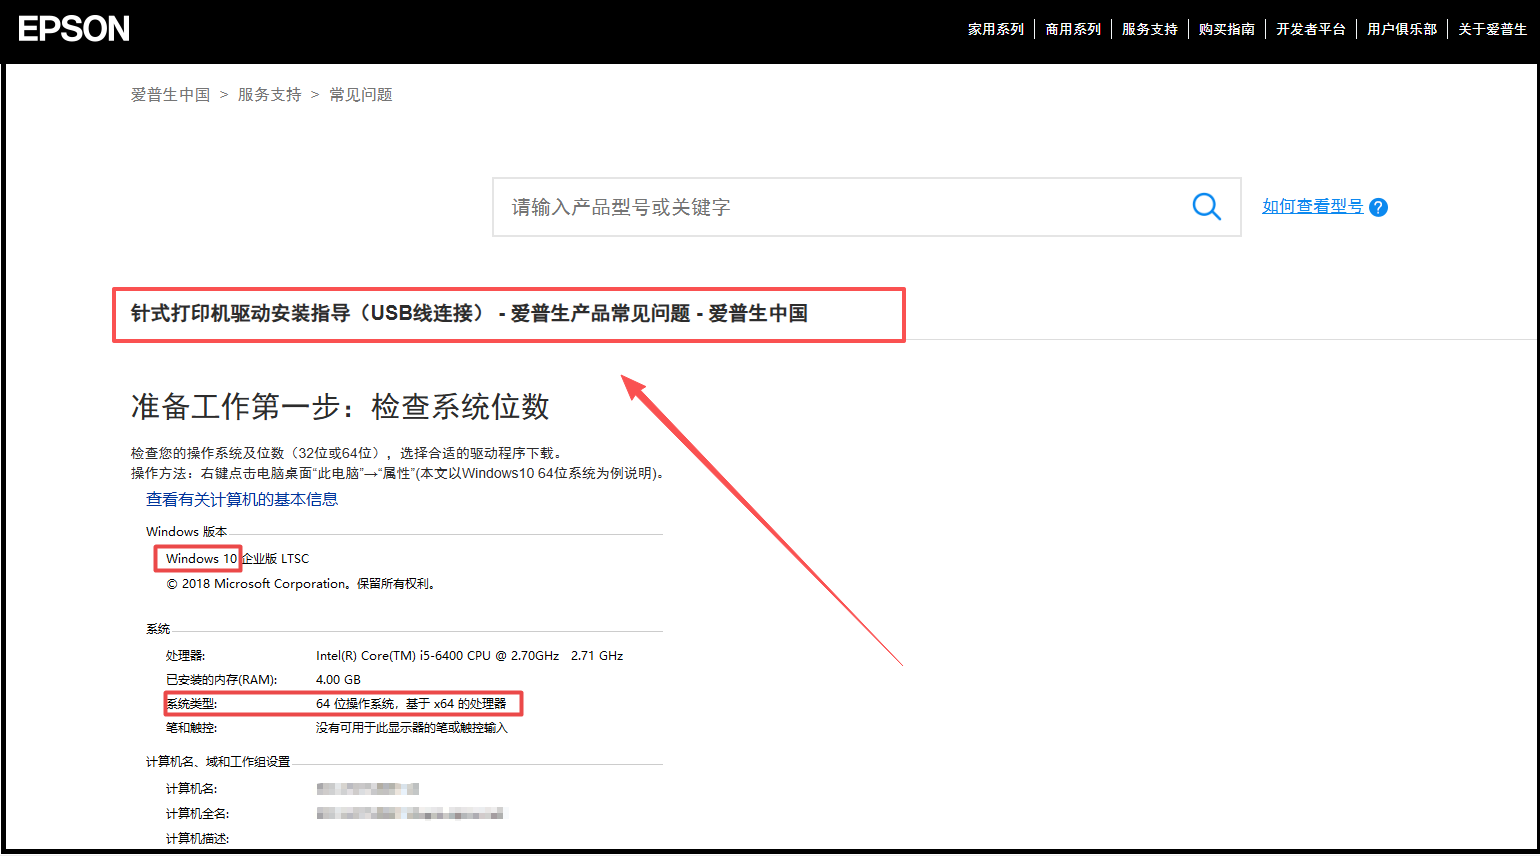This screenshot has width=1540, height=858.
Task: Click the 检查您的操作系统及位数 instruction line
Action: click(x=348, y=453)
